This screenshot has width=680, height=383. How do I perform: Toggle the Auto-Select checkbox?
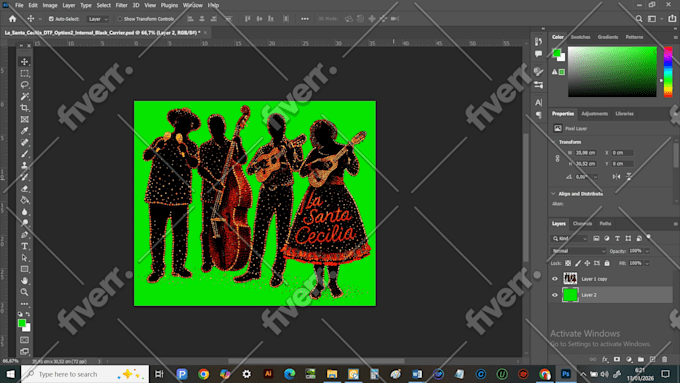click(51, 19)
